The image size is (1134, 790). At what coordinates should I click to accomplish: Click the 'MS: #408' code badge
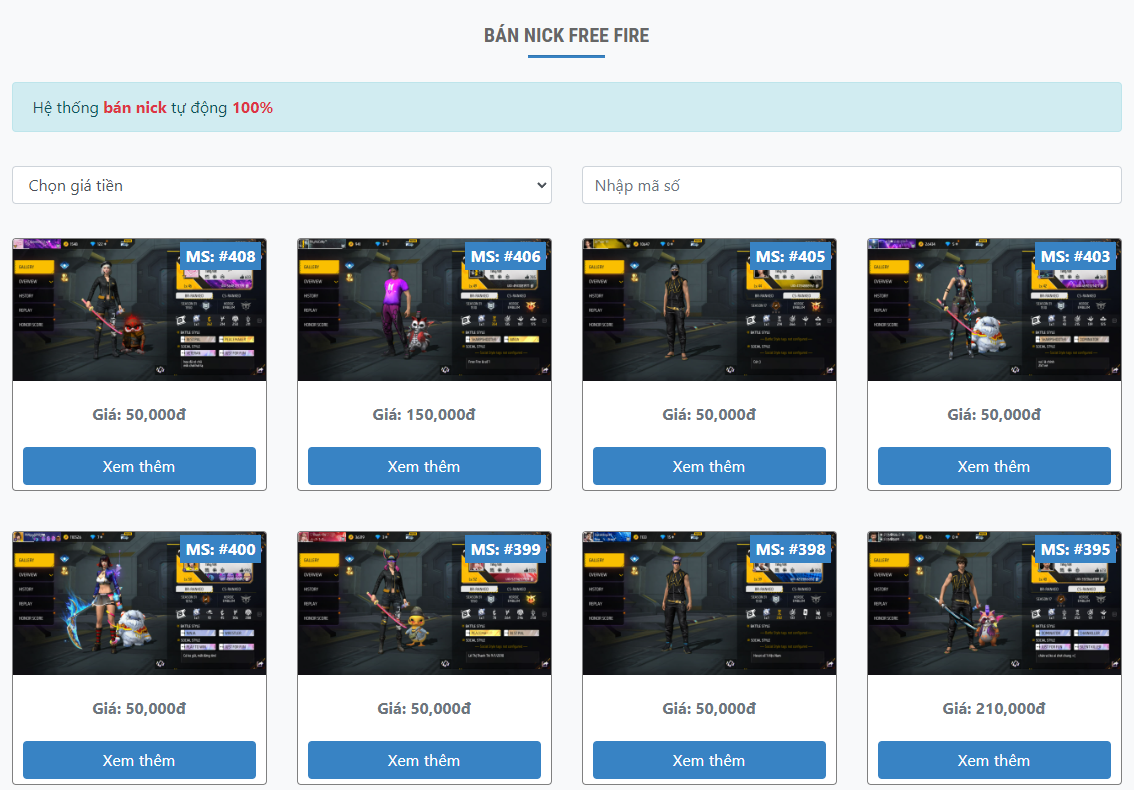(221, 256)
